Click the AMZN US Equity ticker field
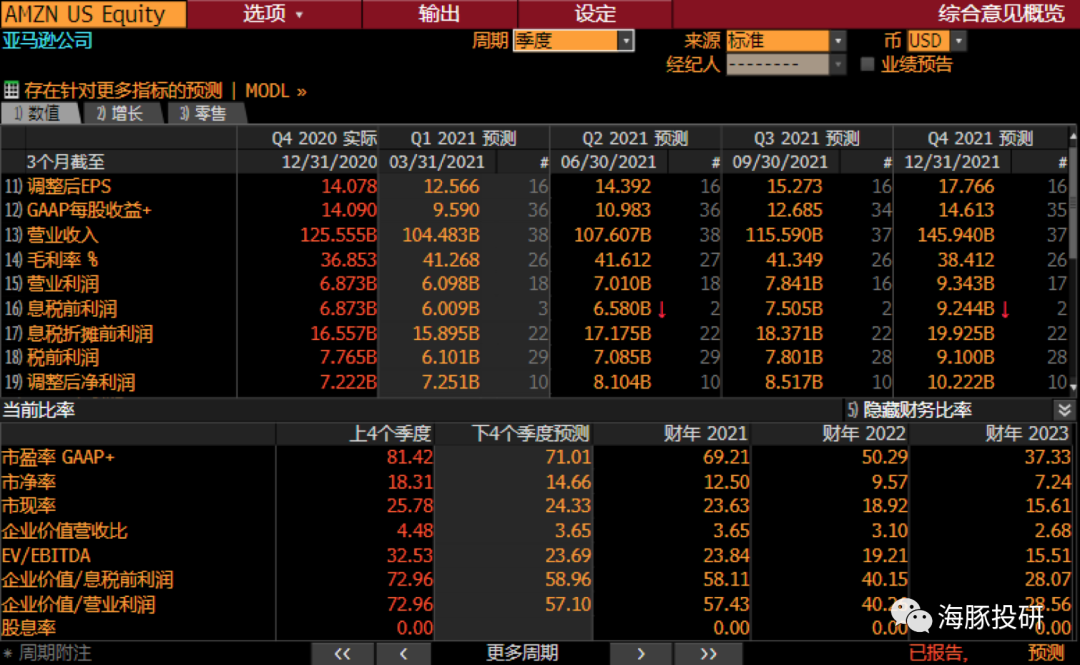This screenshot has height=665, width=1080. tap(94, 14)
